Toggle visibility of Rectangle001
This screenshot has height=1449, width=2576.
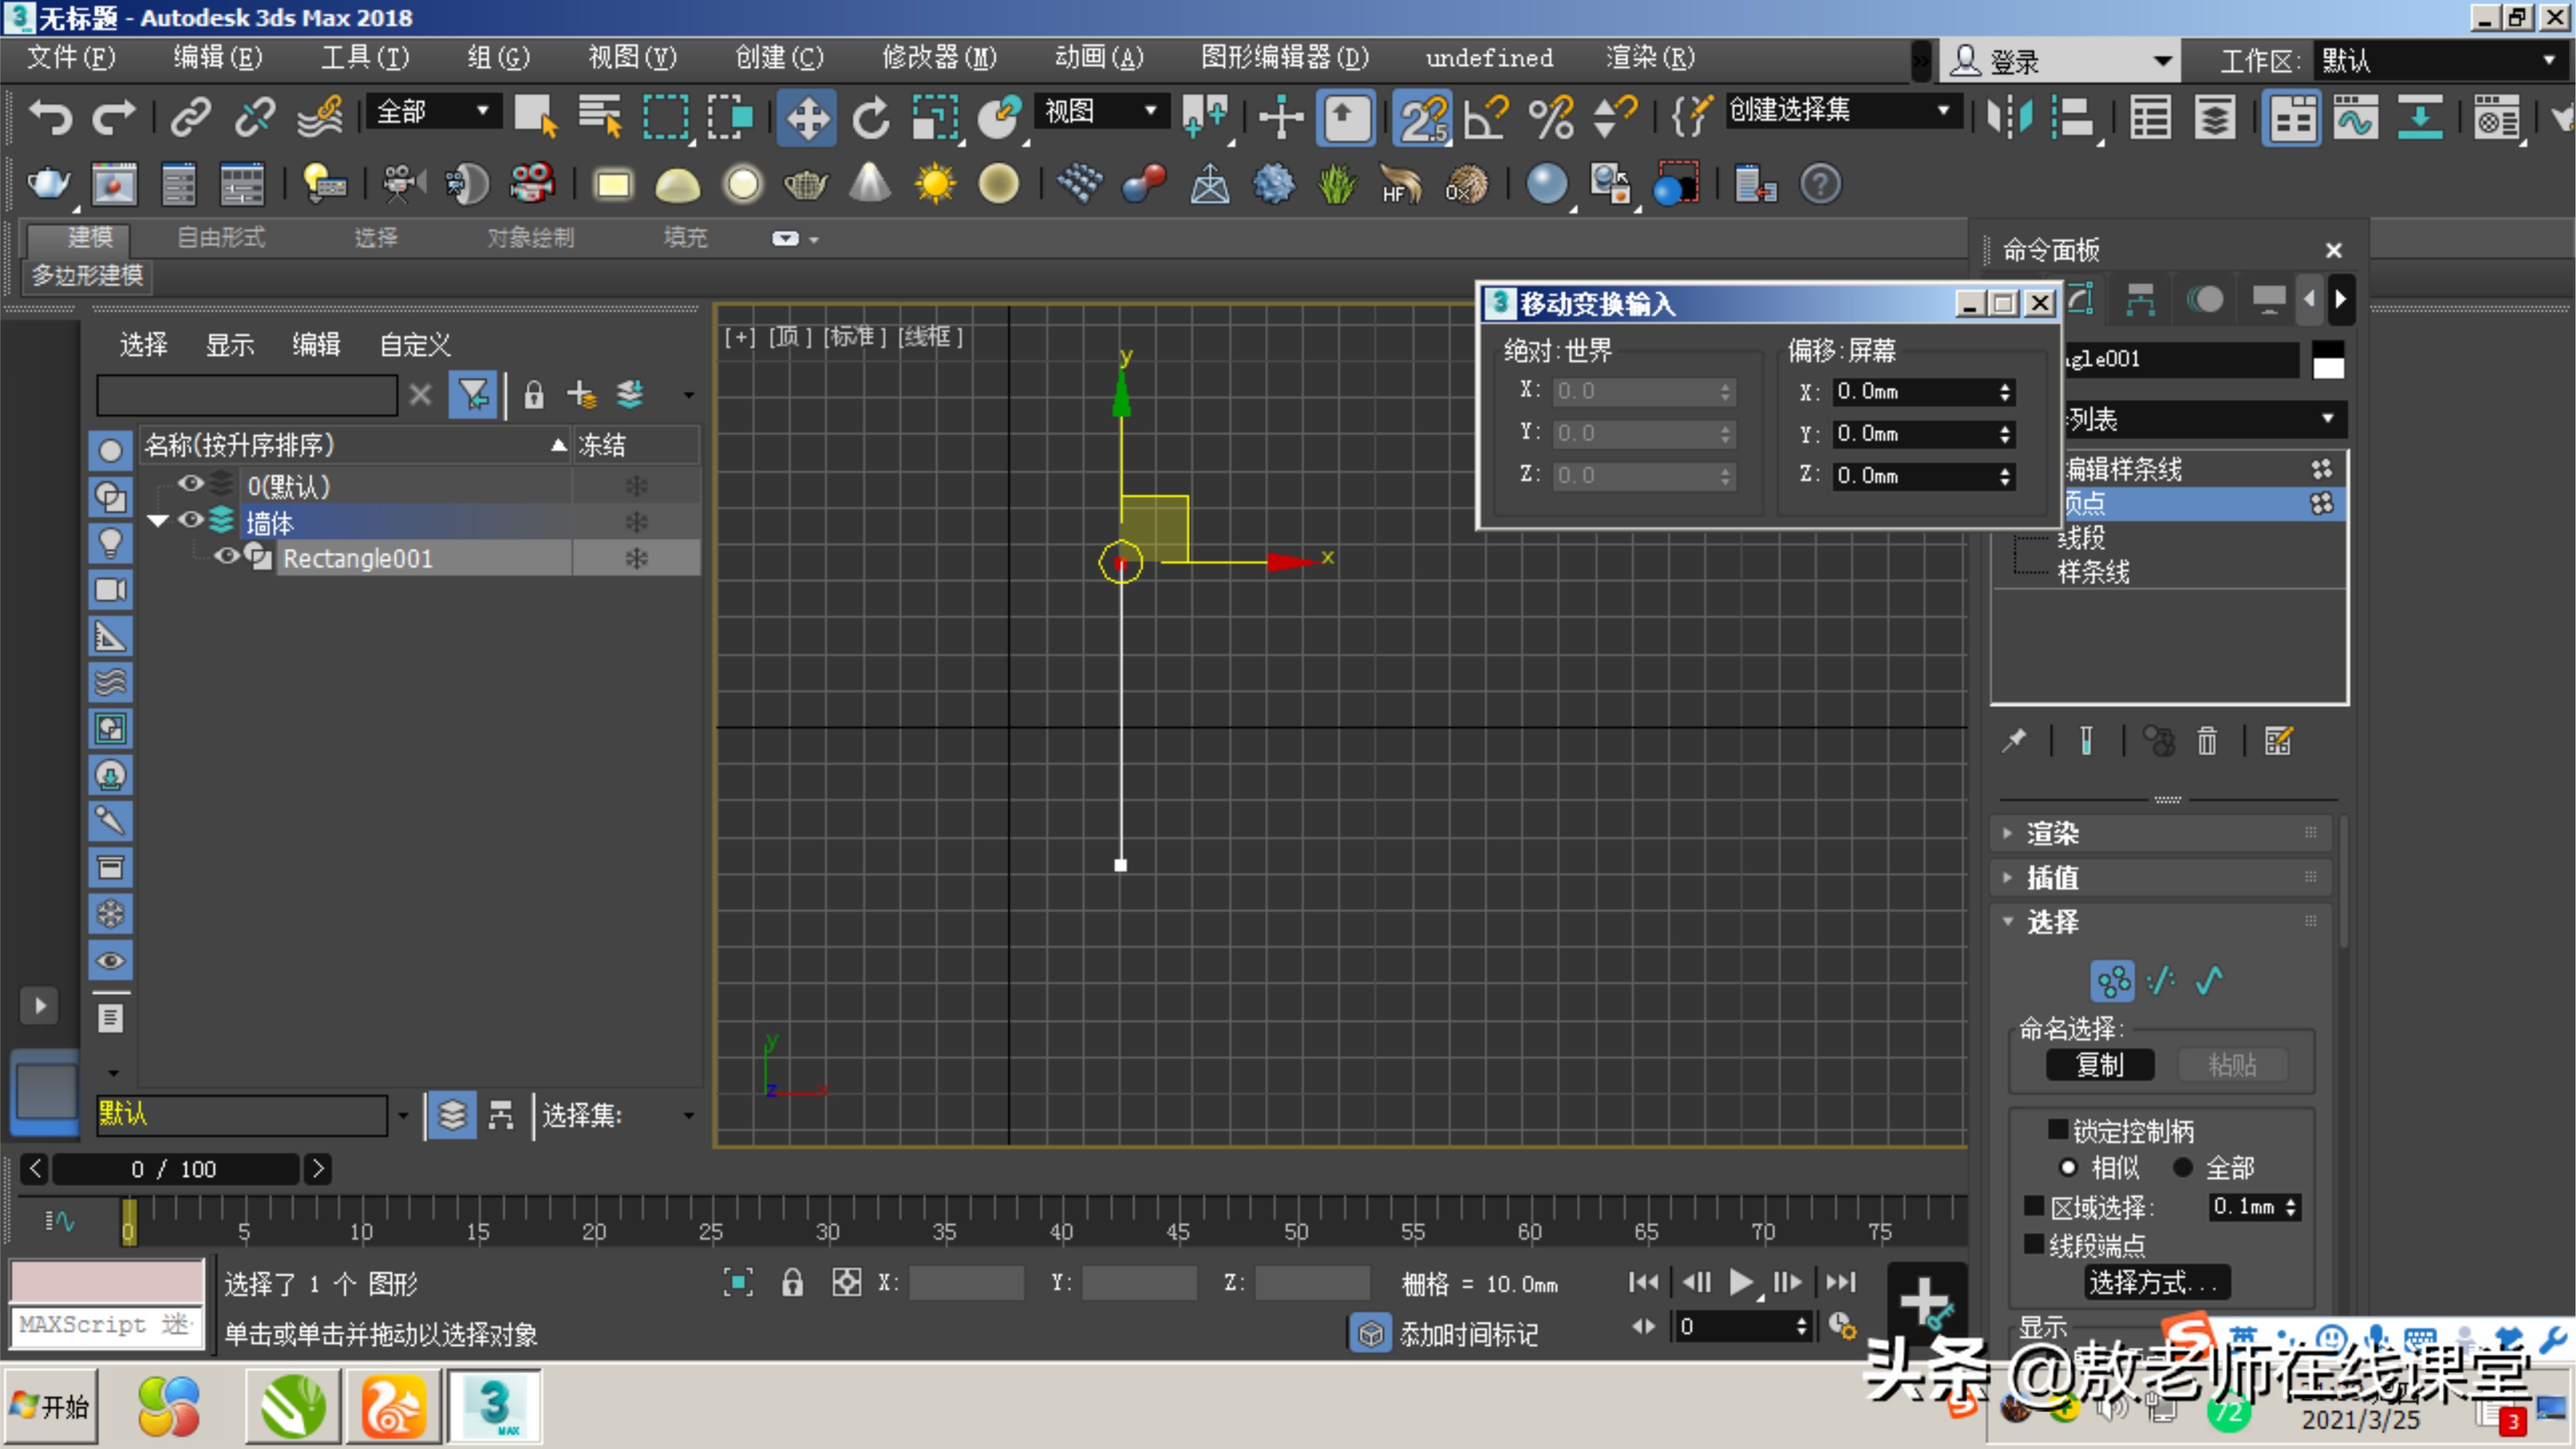[x=226, y=557]
